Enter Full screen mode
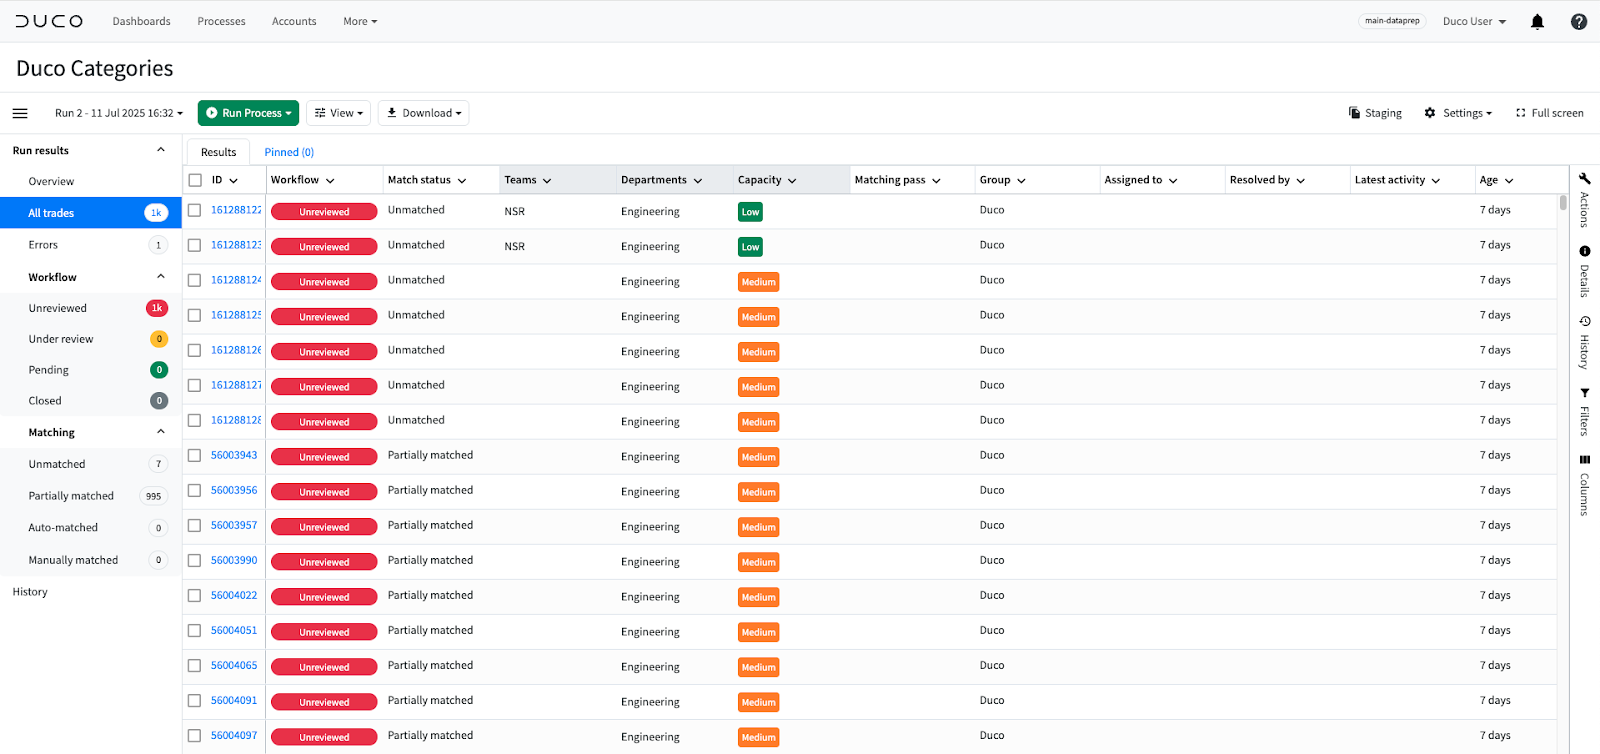 pyautogui.click(x=1550, y=113)
